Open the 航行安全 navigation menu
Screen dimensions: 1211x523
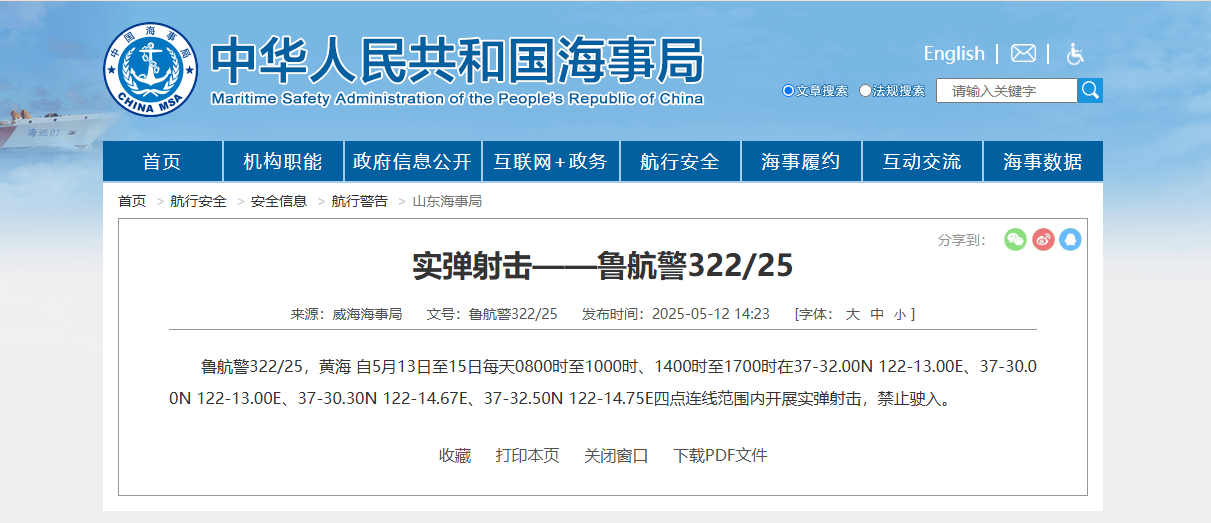680,162
